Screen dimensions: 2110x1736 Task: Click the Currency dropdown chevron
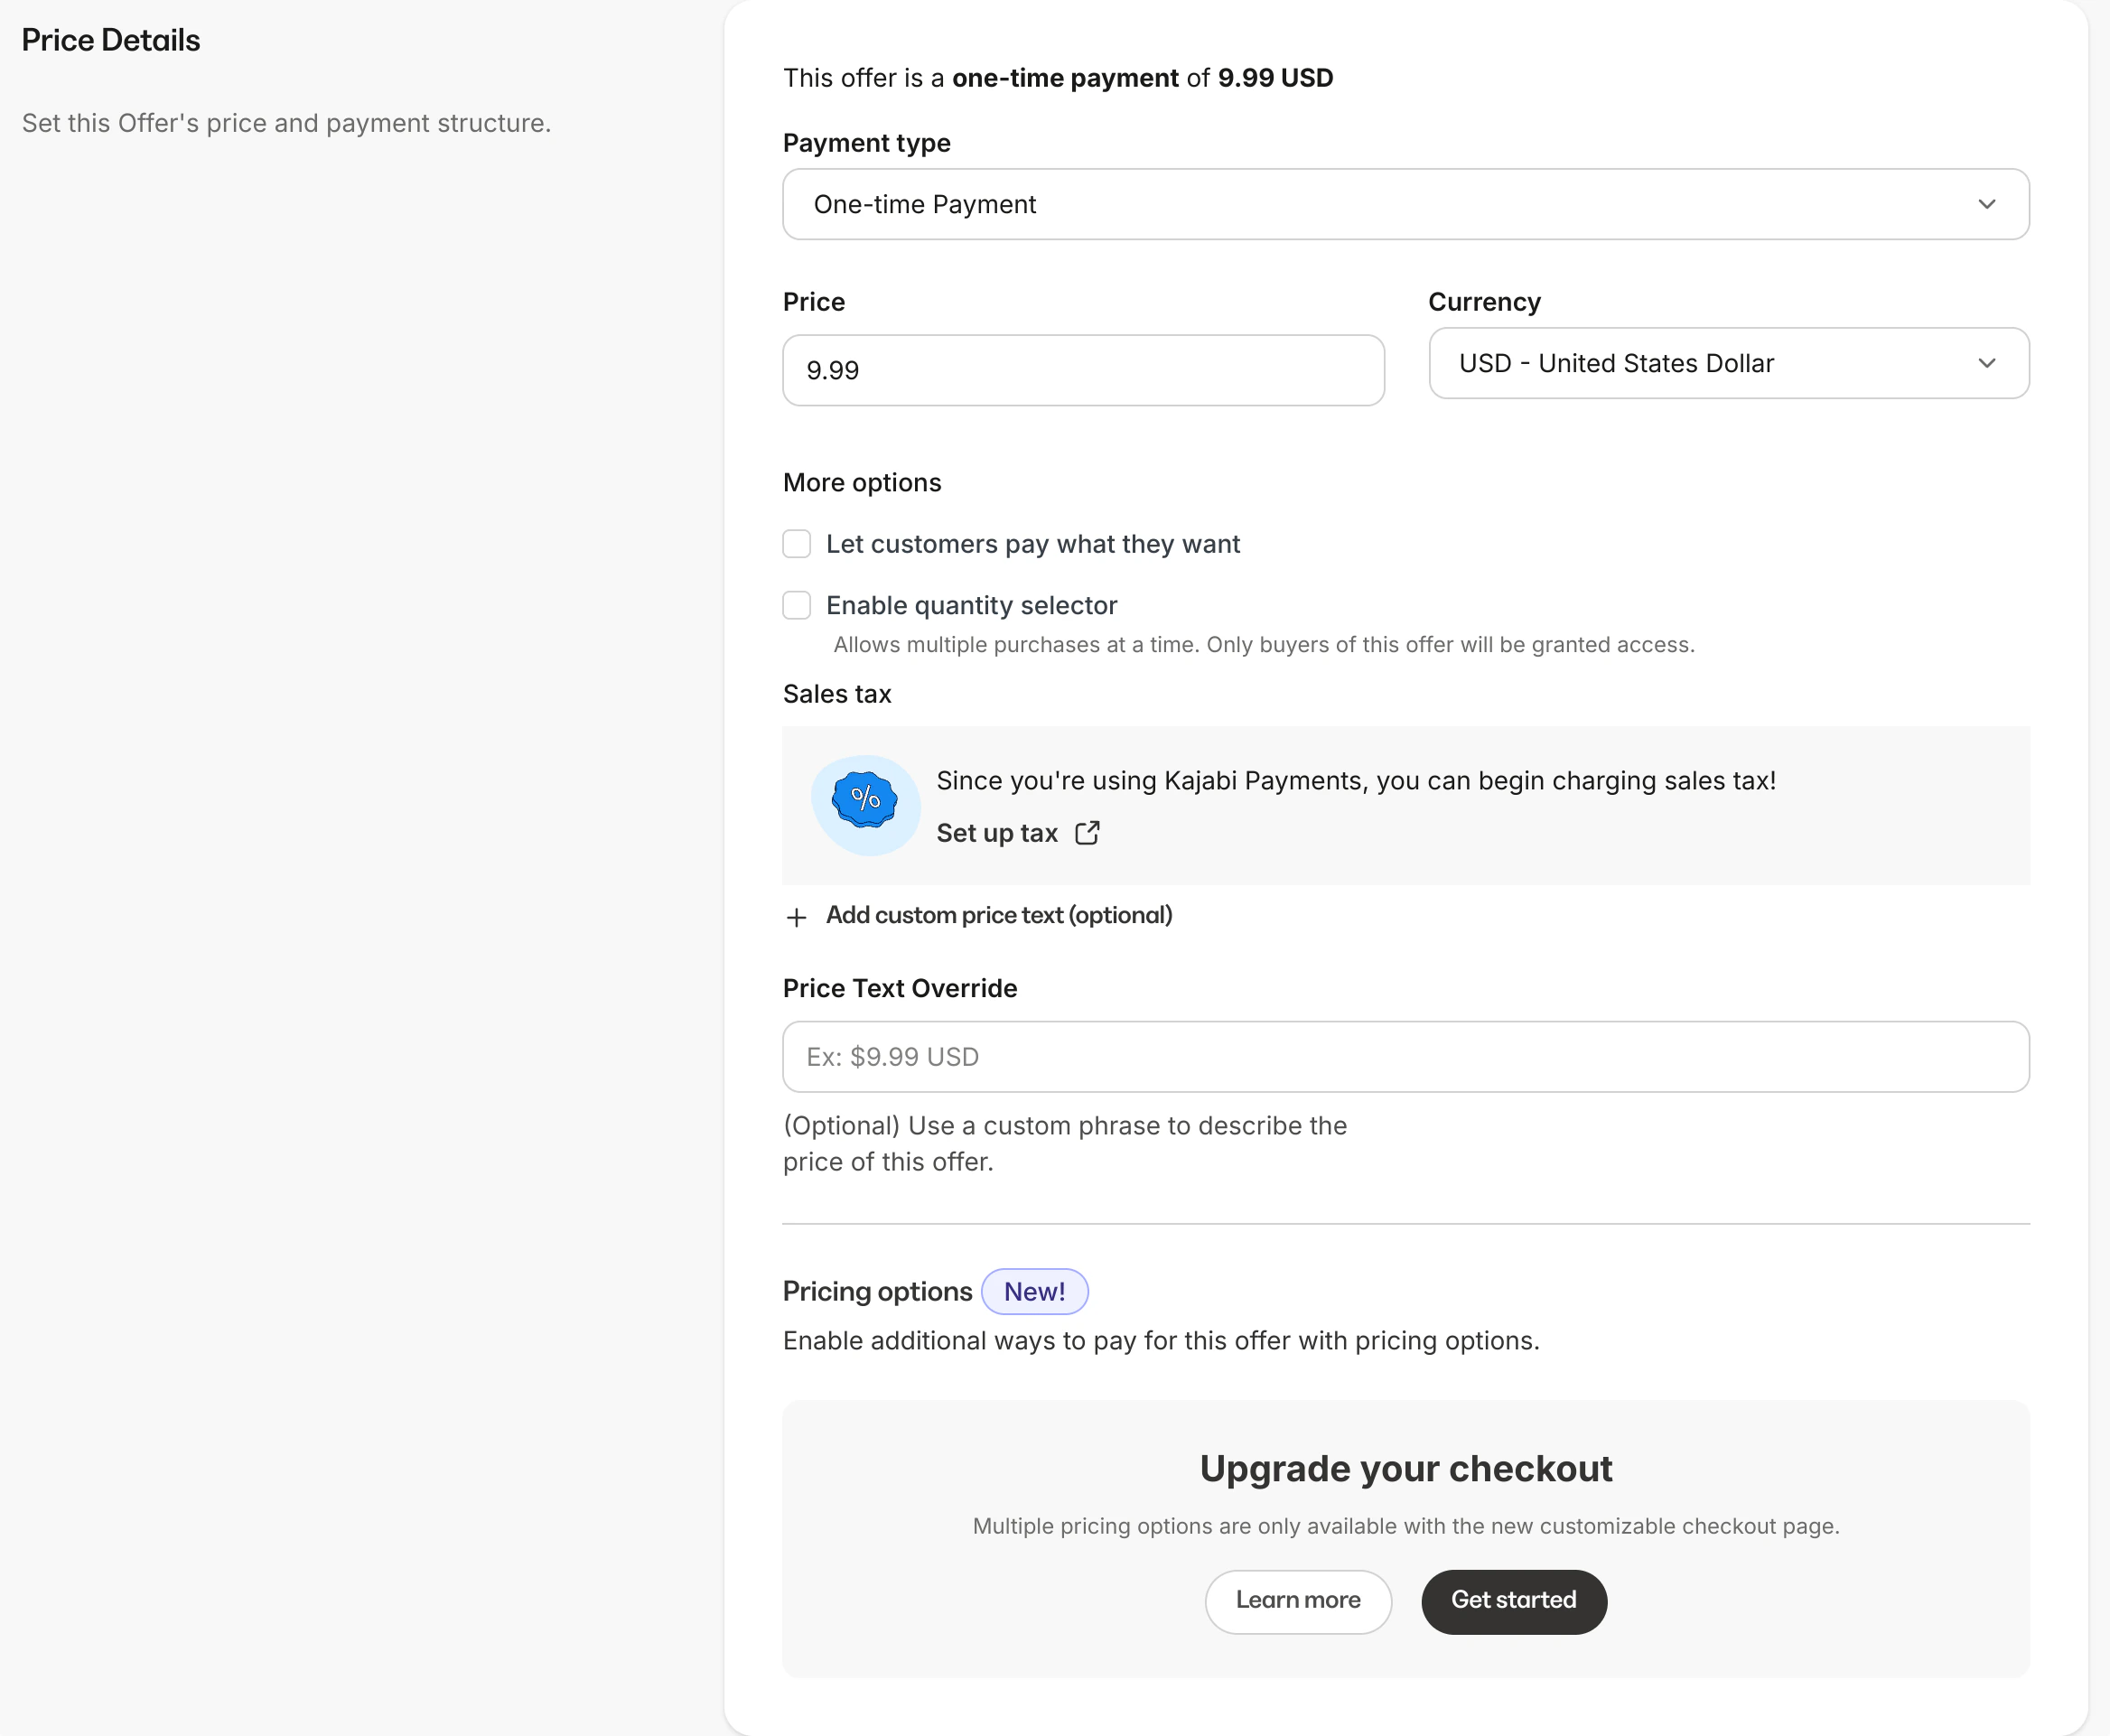pyautogui.click(x=1988, y=363)
